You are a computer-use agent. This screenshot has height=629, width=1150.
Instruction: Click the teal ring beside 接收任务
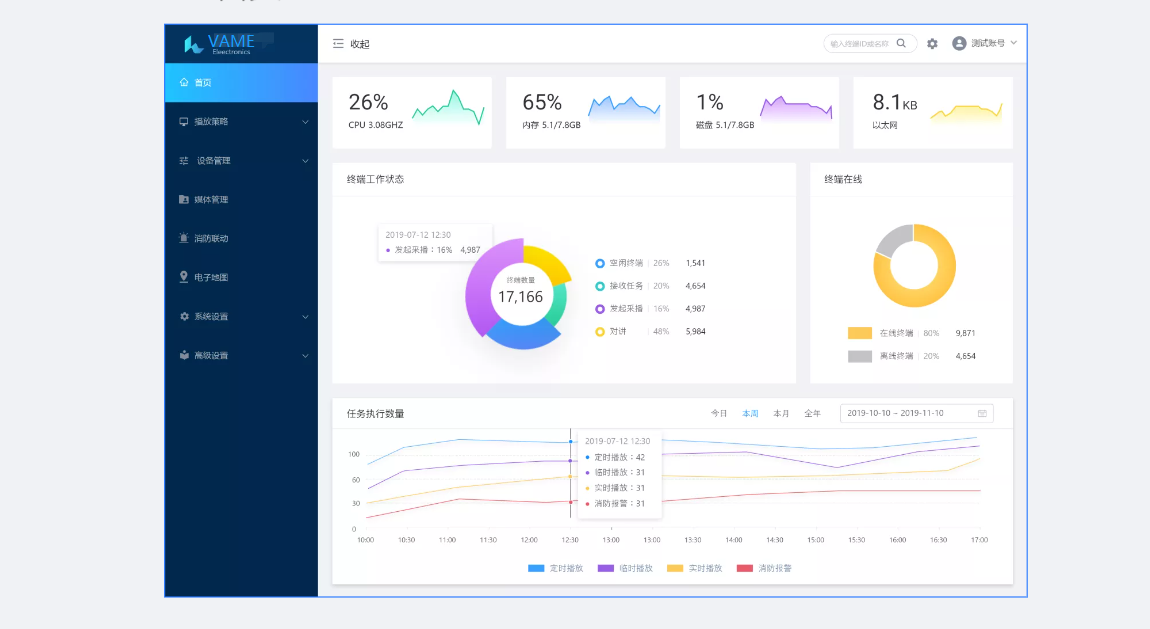(600, 286)
